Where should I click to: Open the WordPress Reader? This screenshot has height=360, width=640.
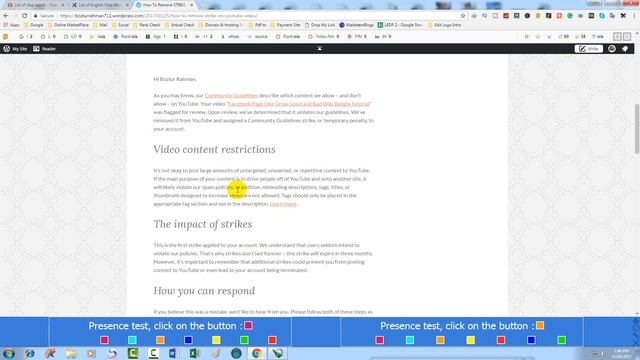(44, 49)
